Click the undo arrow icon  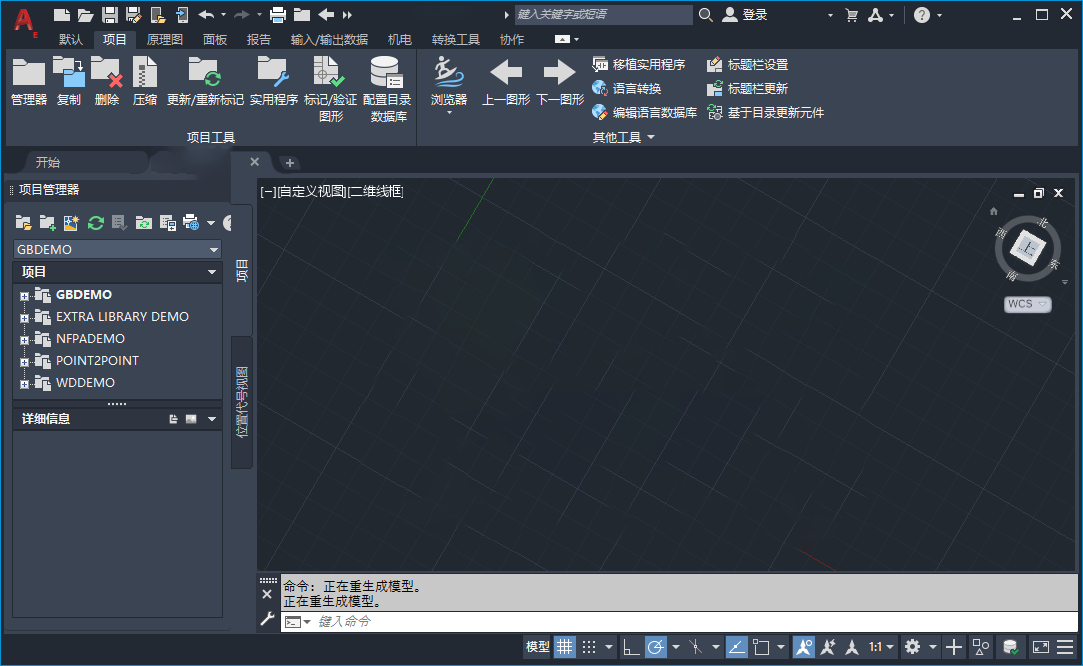coord(206,15)
